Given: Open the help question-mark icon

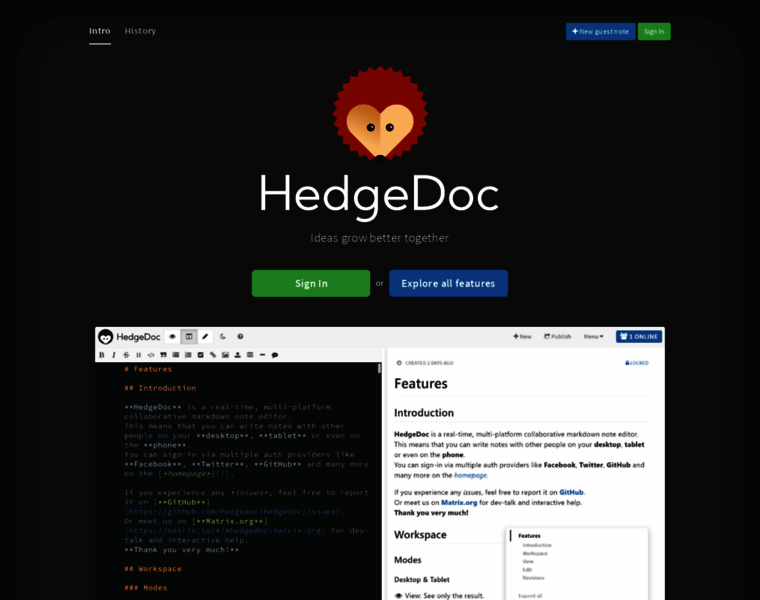Looking at the screenshot, I should pyautogui.click(x=240, y=336).
